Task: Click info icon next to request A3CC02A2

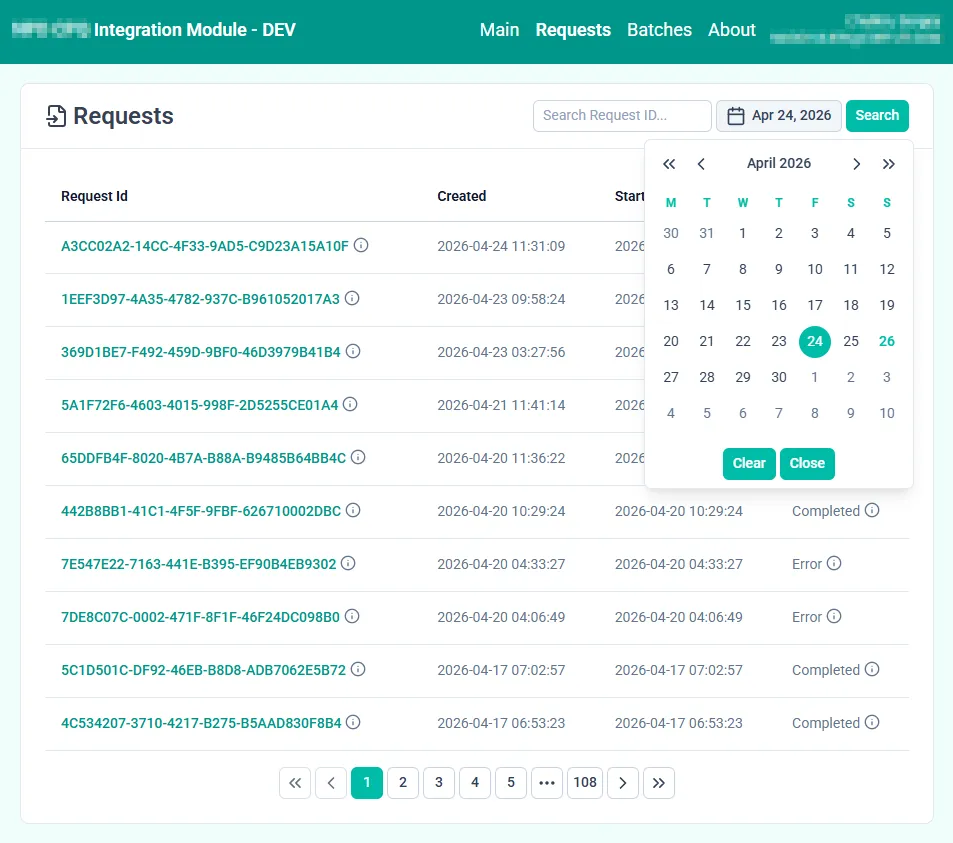Action: [361, 245]
